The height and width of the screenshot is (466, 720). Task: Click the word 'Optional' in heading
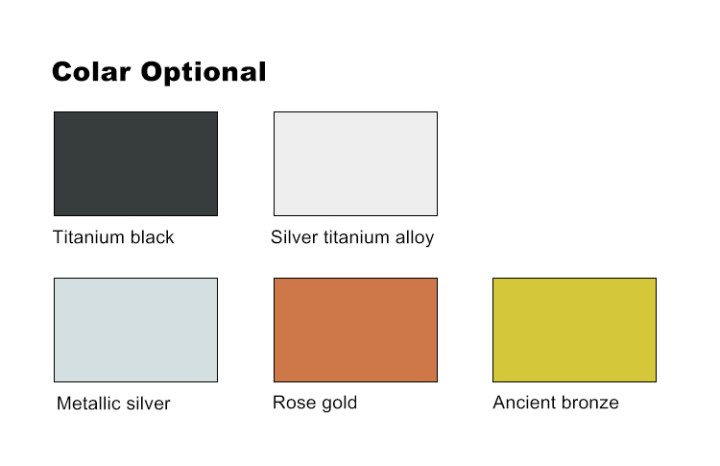[203, 73]
